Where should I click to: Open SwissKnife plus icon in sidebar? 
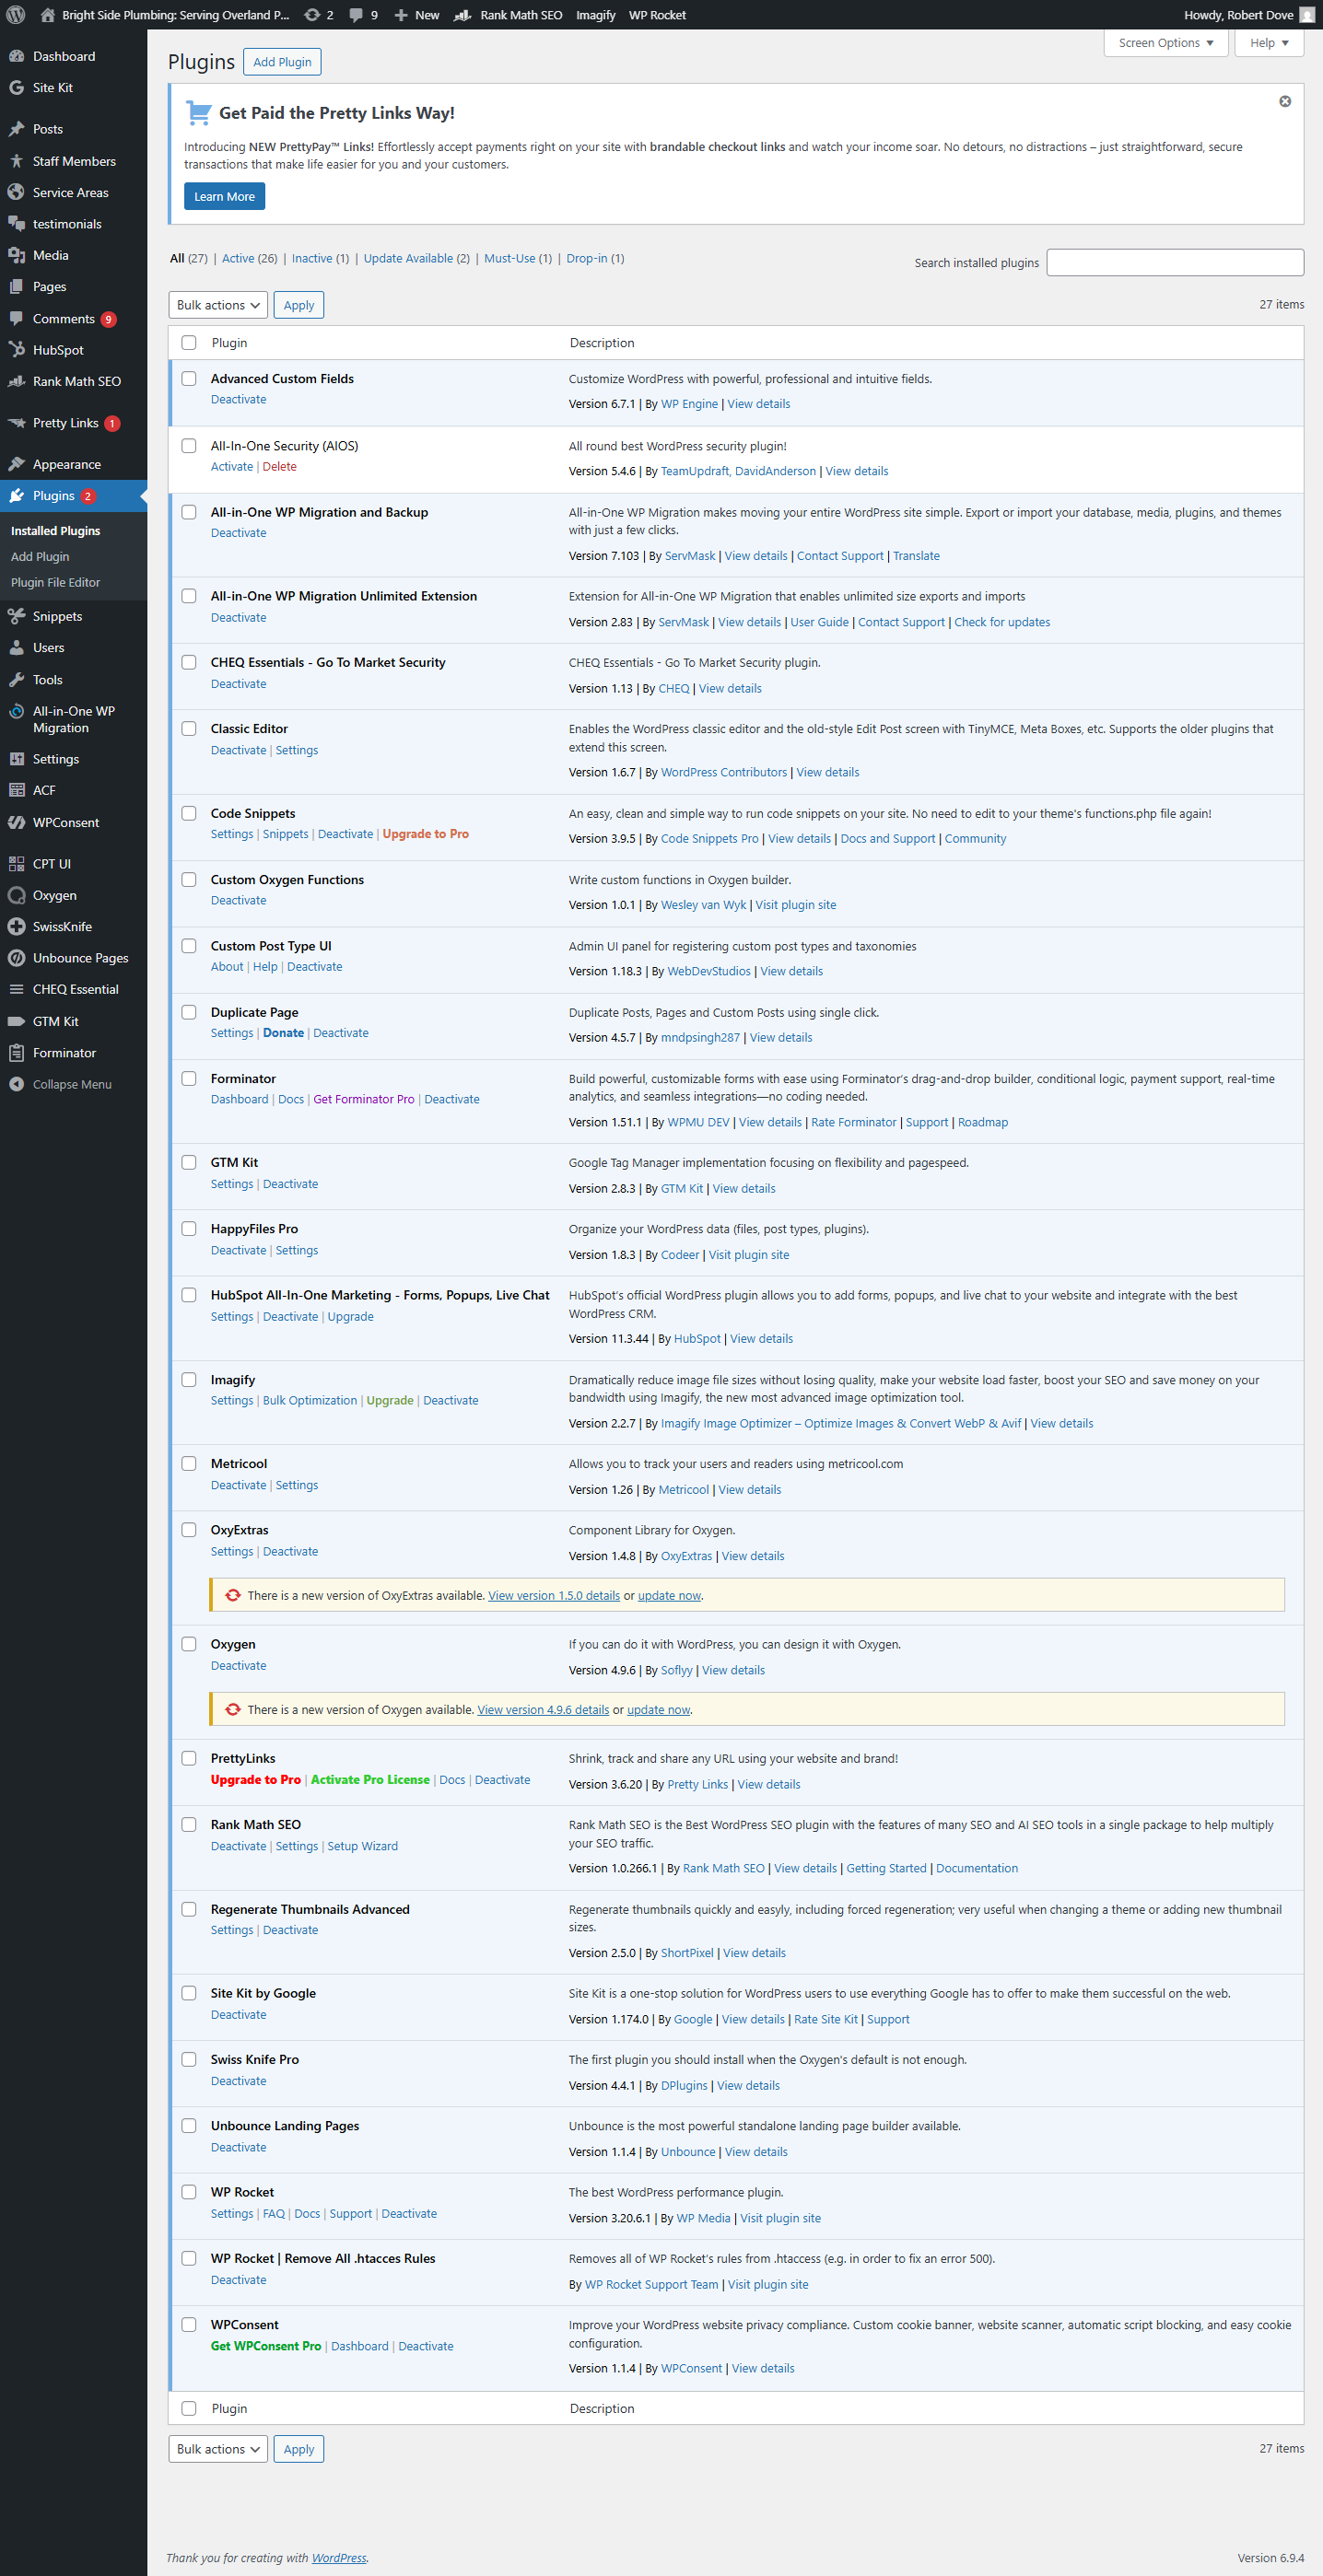click(16, 927)
